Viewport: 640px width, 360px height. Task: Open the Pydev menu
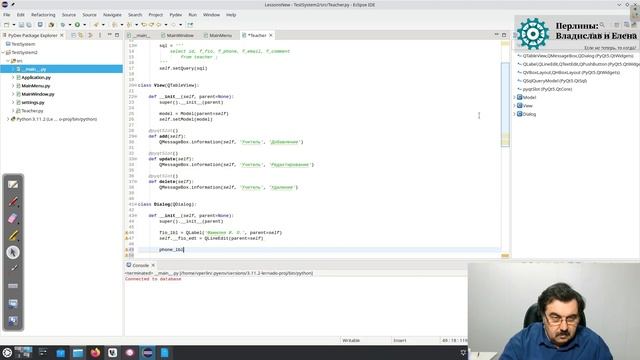[x=176, y=15]
